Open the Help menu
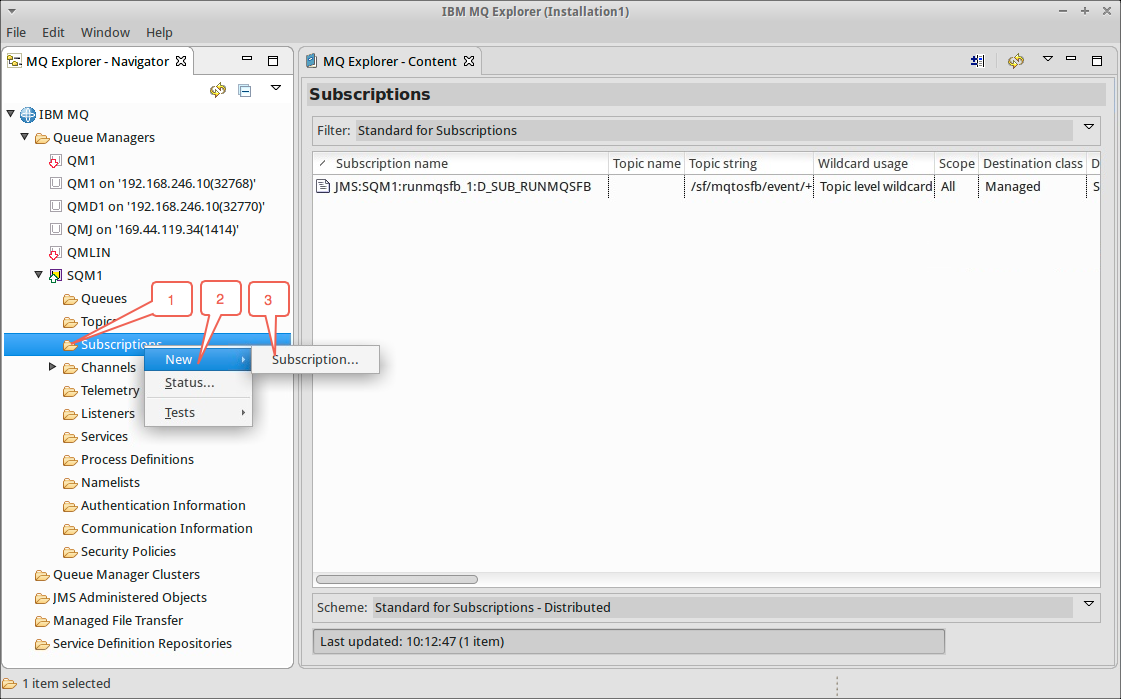Viewport: 1121px width, 699px height. pyautogui.click(x=159, y=32)
